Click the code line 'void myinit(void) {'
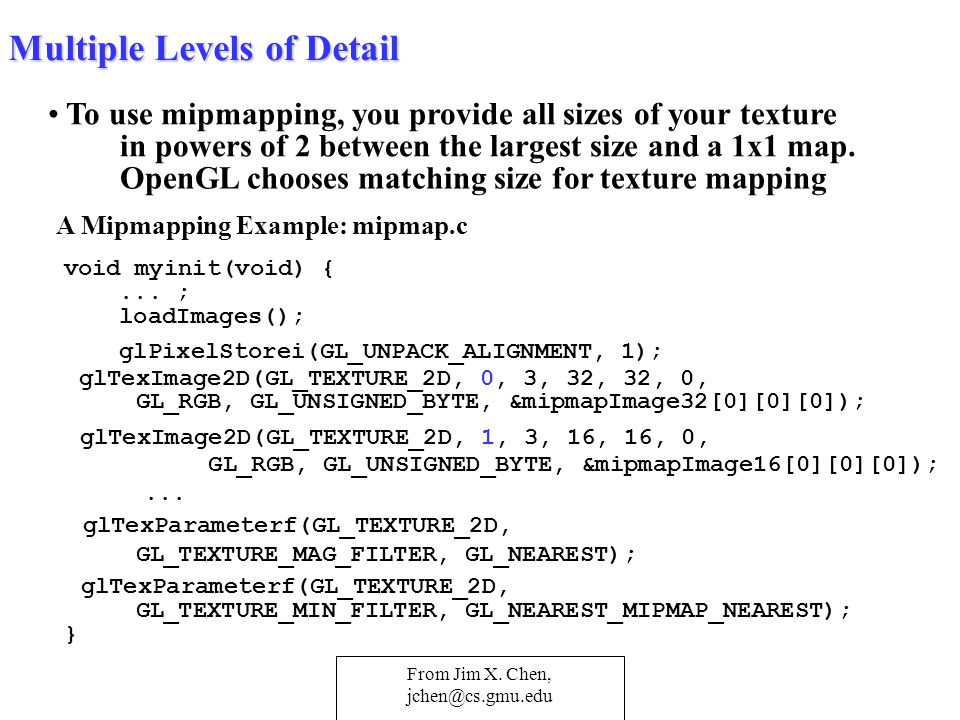 point(198,268)
